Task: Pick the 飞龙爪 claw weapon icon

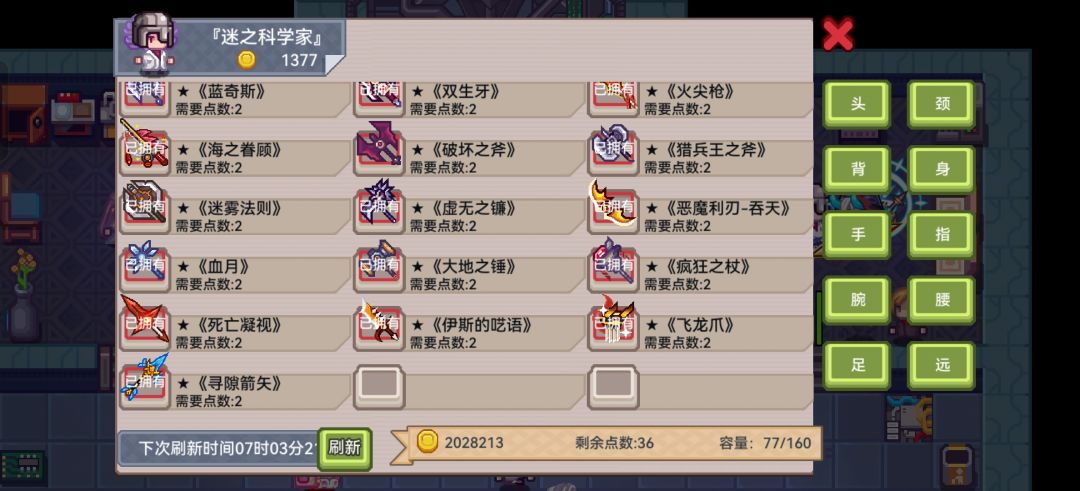Action: click(x=613, y=322)
